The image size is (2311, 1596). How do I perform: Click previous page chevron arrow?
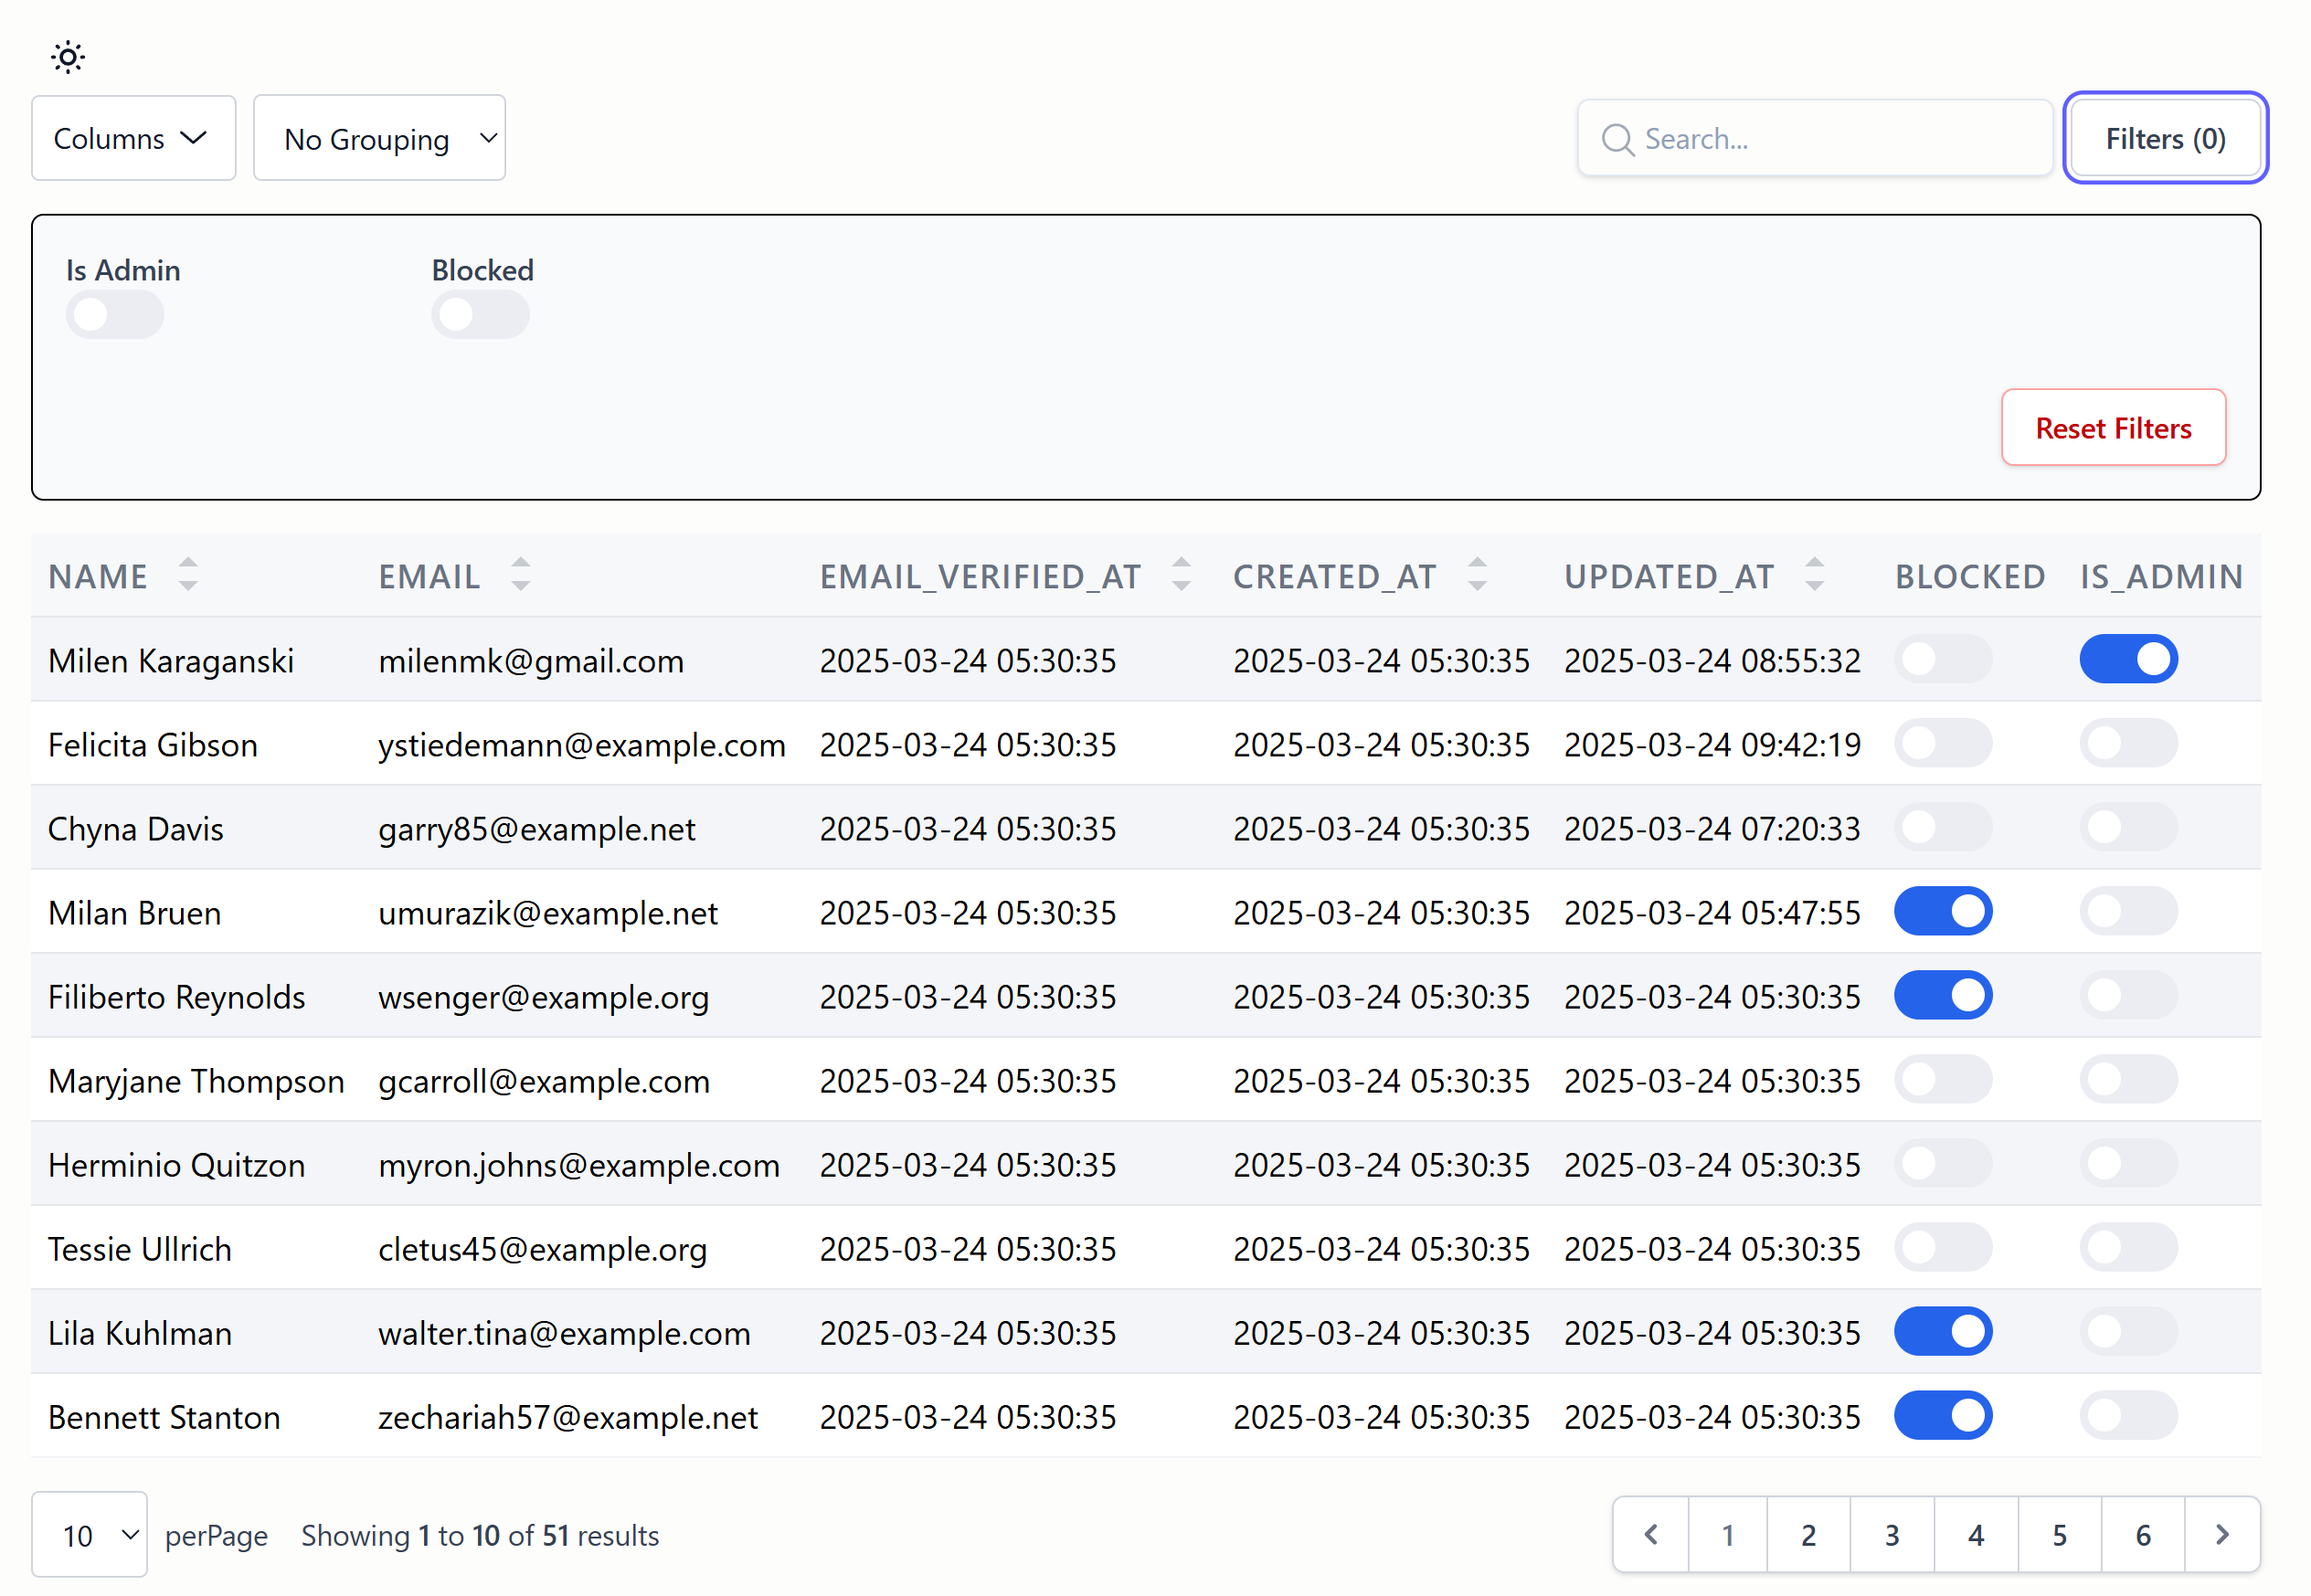(x=1651, y=1535)
